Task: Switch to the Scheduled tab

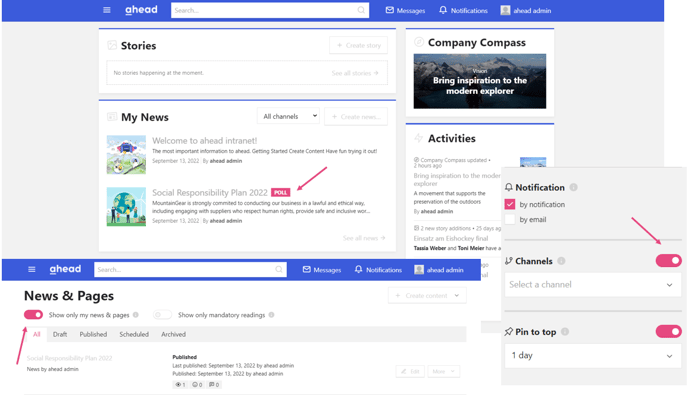Action: [134, 334]
